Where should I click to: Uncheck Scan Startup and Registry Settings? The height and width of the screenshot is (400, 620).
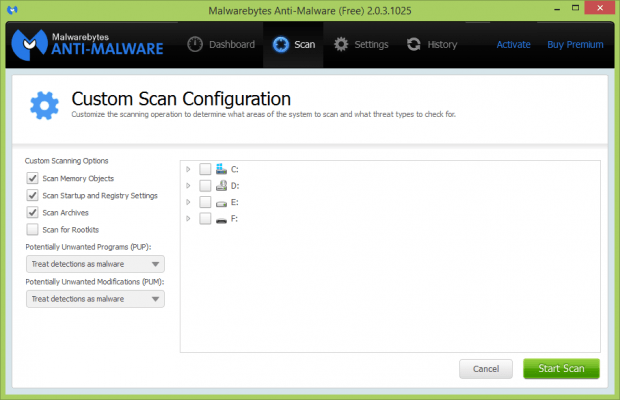(x=32, y=195)
